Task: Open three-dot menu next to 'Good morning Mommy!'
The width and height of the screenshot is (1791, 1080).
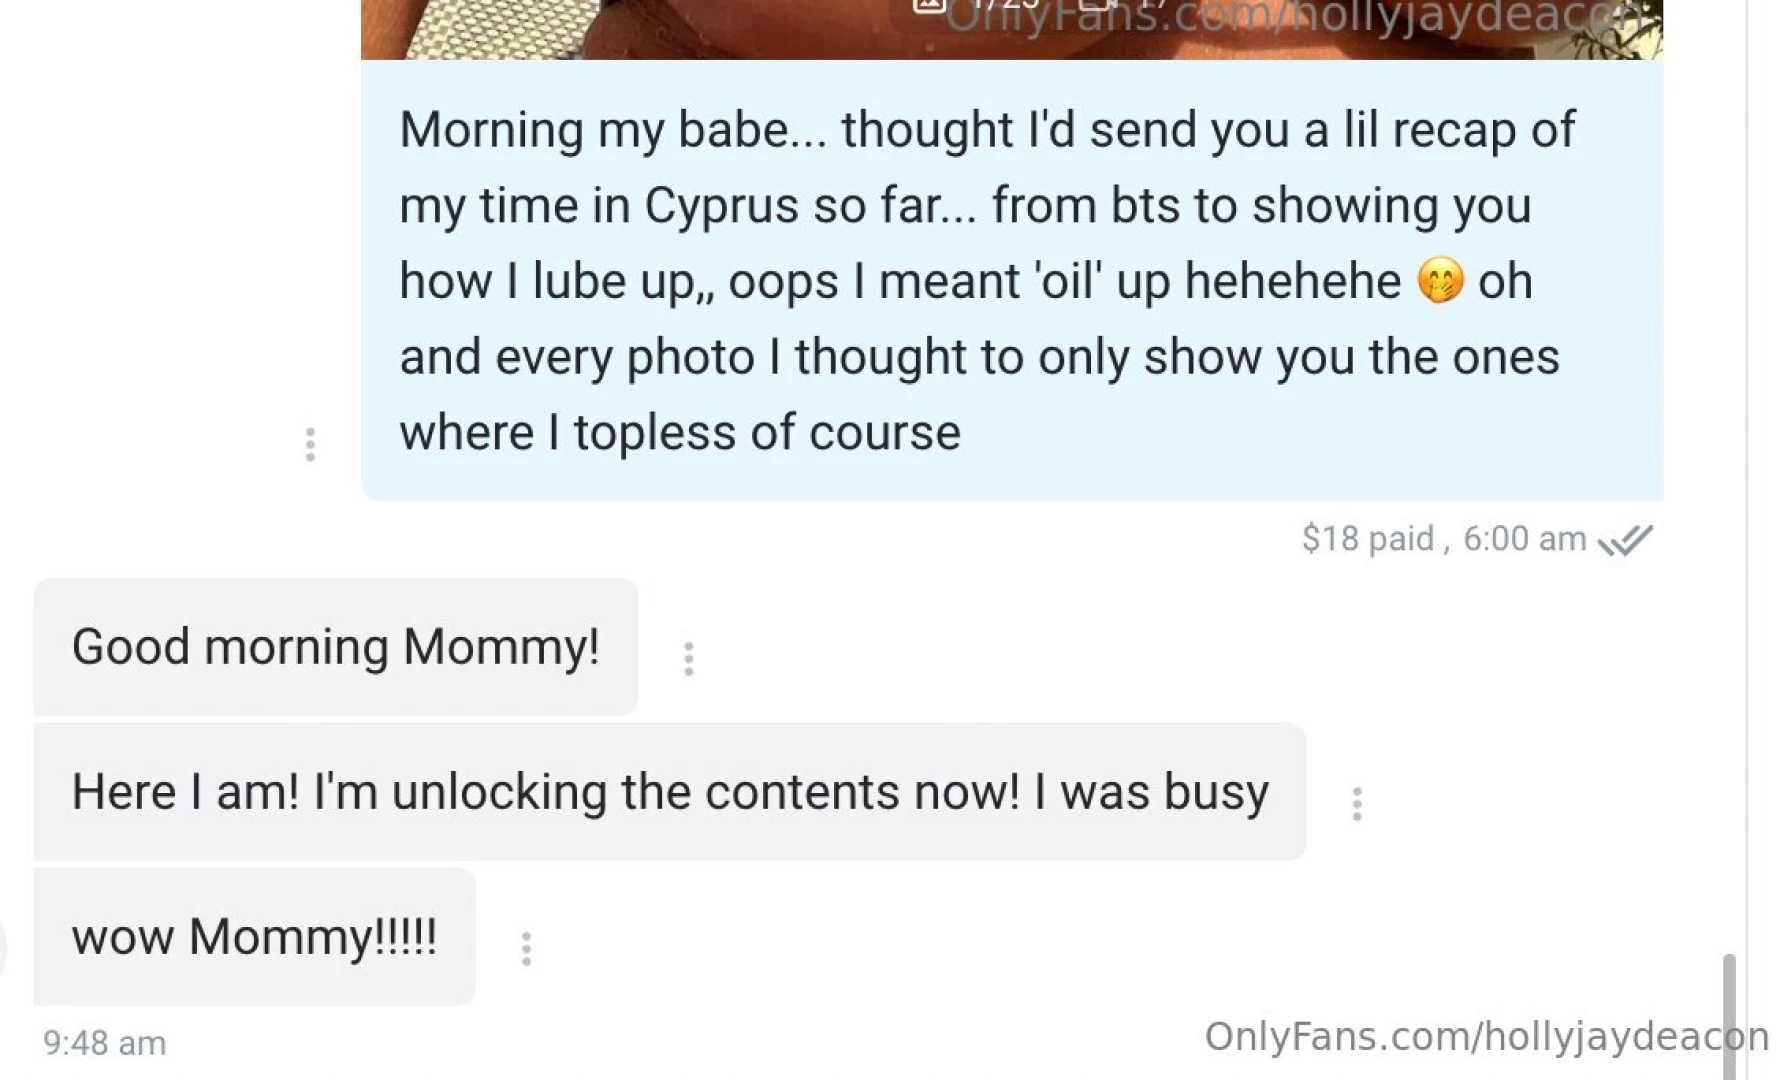Action: [x=688, y=659]
